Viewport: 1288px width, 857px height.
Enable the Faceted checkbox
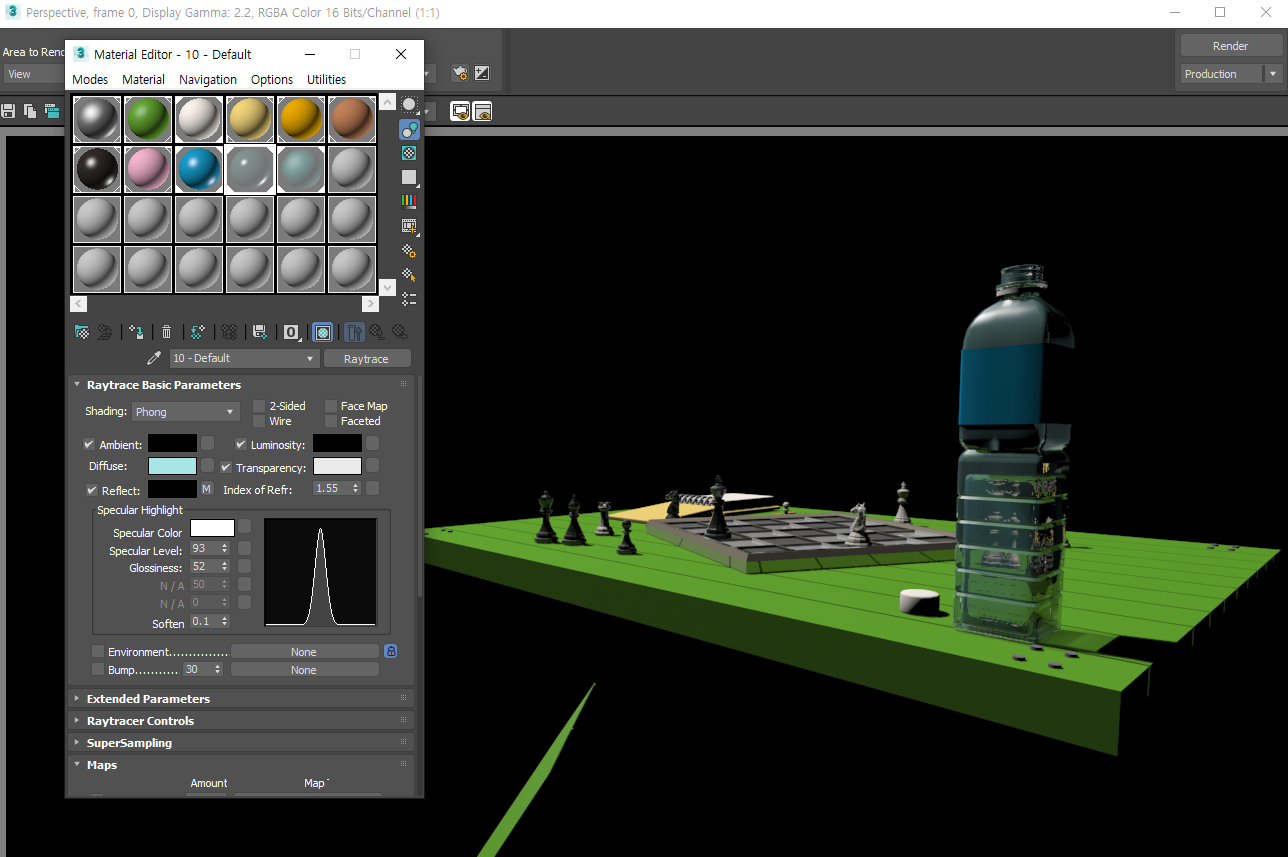pyautogui.click(x=331, y=421)
